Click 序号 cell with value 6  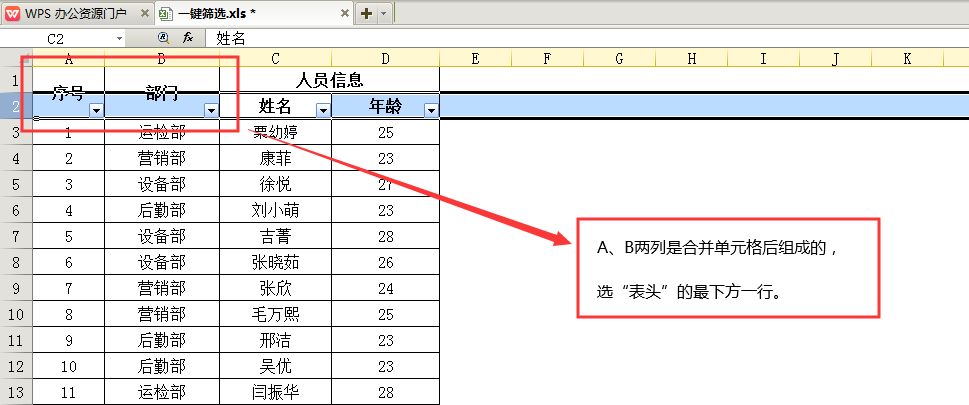(x=69, y=262)
